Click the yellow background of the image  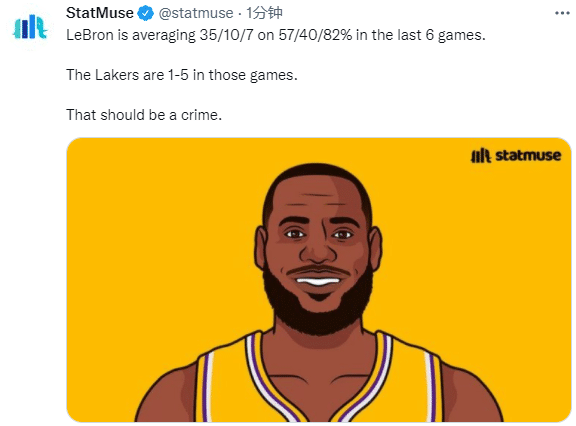478,257
